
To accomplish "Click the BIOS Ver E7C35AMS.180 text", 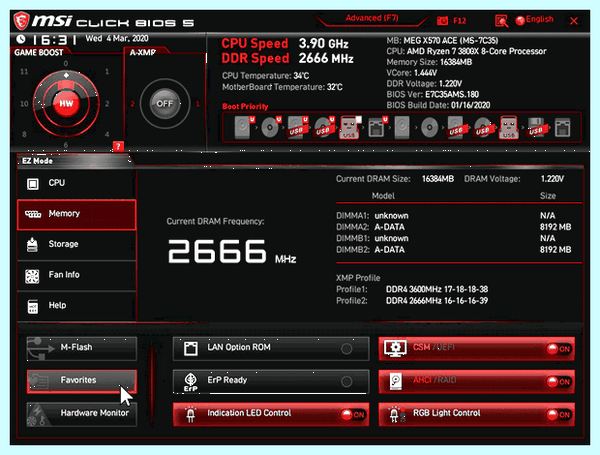I will [432, 95].
